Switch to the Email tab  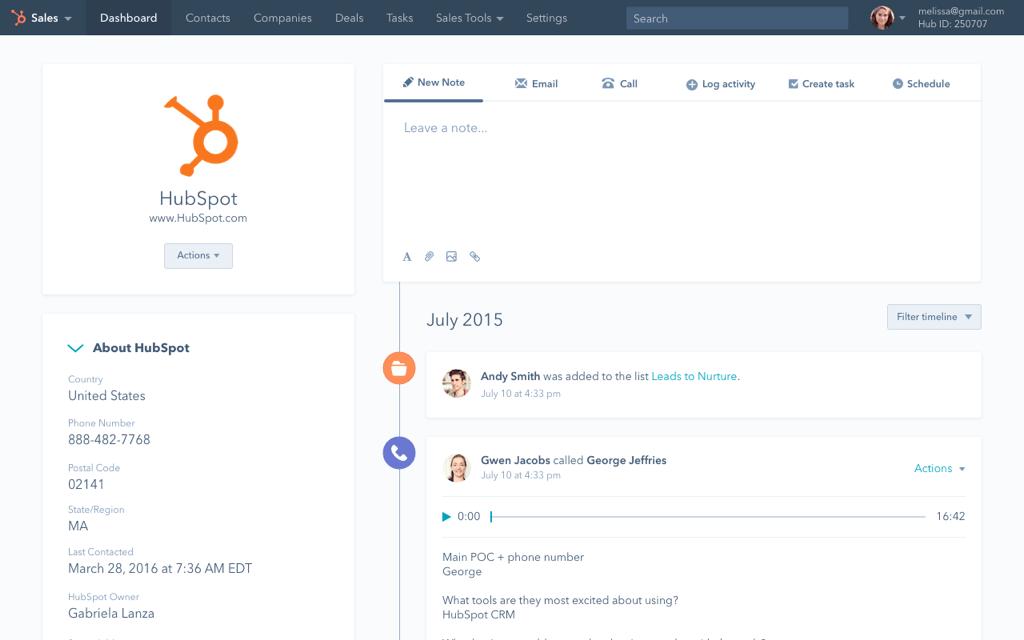pos(536,84)
